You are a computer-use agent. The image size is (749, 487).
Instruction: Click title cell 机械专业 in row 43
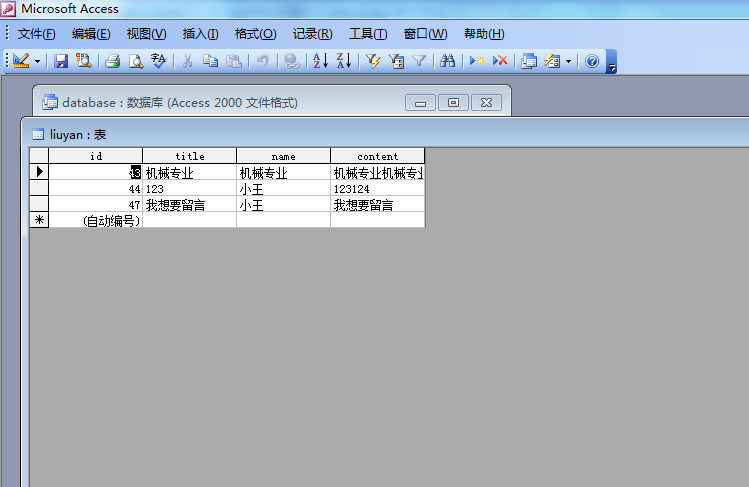190,172
